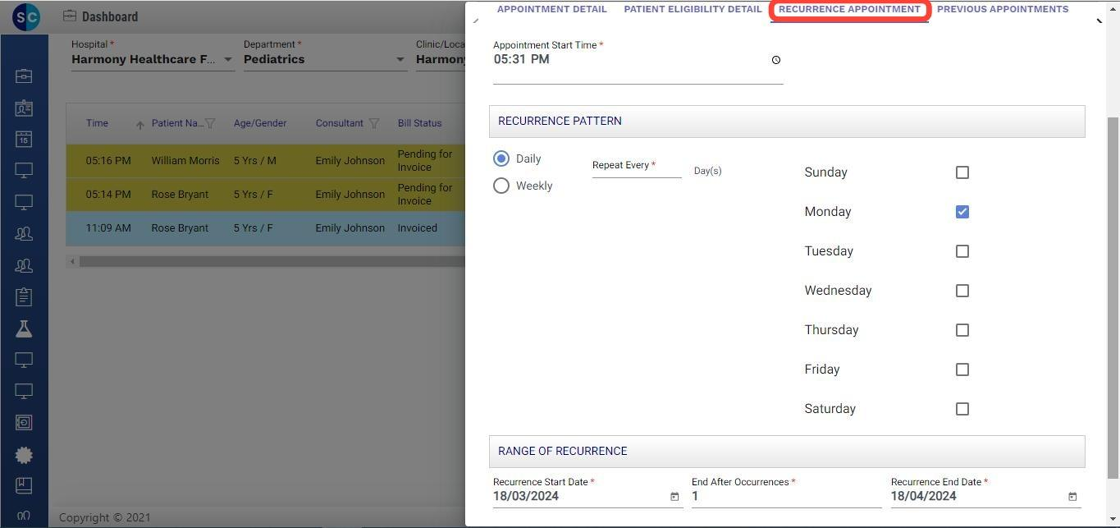1120x528 pixels.
Task: Open the briefcase icon in the left sidebar
Action: click(x=24, y=76)
